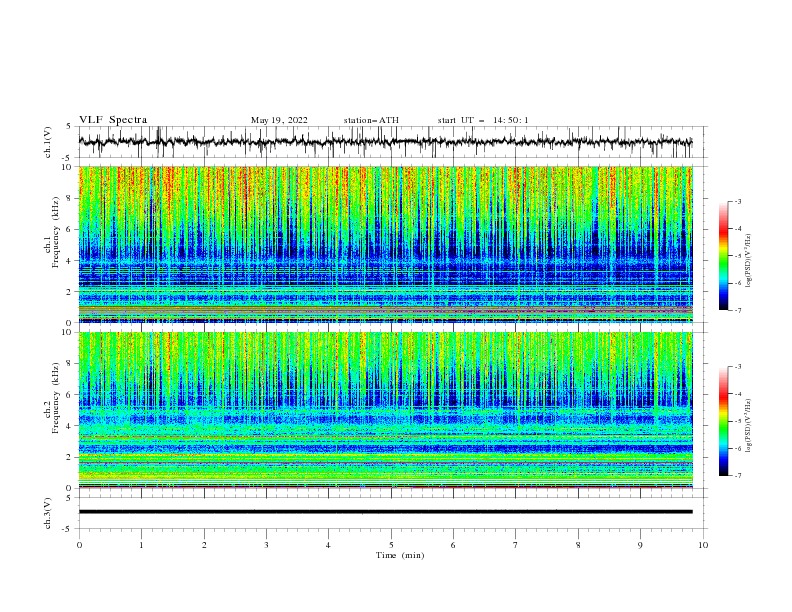
Task: Click the -5 tick on ch.2 colorbar
Action: (737, 421)
